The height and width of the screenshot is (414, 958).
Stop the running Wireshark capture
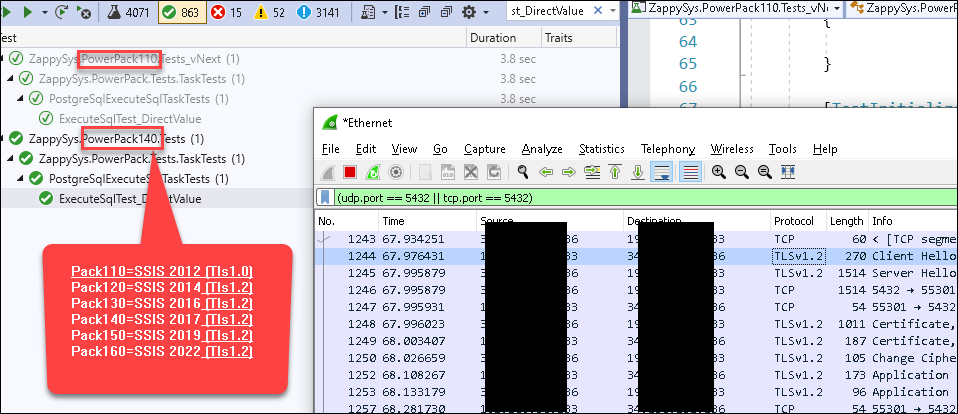point(350,172)
